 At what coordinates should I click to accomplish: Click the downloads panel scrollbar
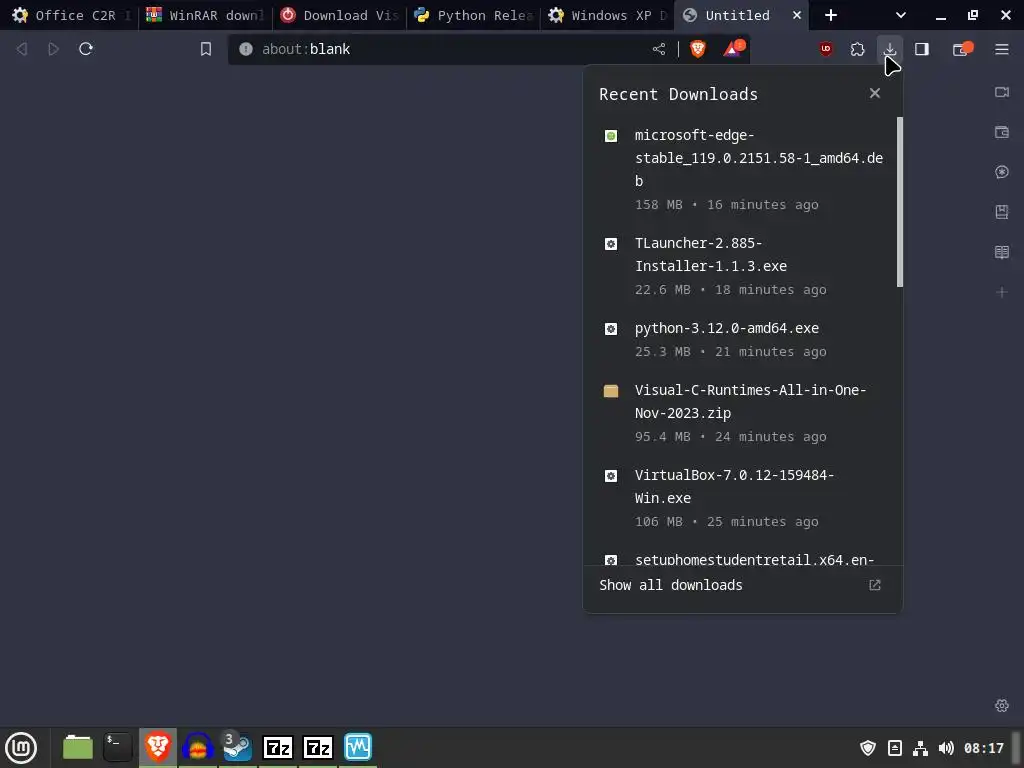900,202
